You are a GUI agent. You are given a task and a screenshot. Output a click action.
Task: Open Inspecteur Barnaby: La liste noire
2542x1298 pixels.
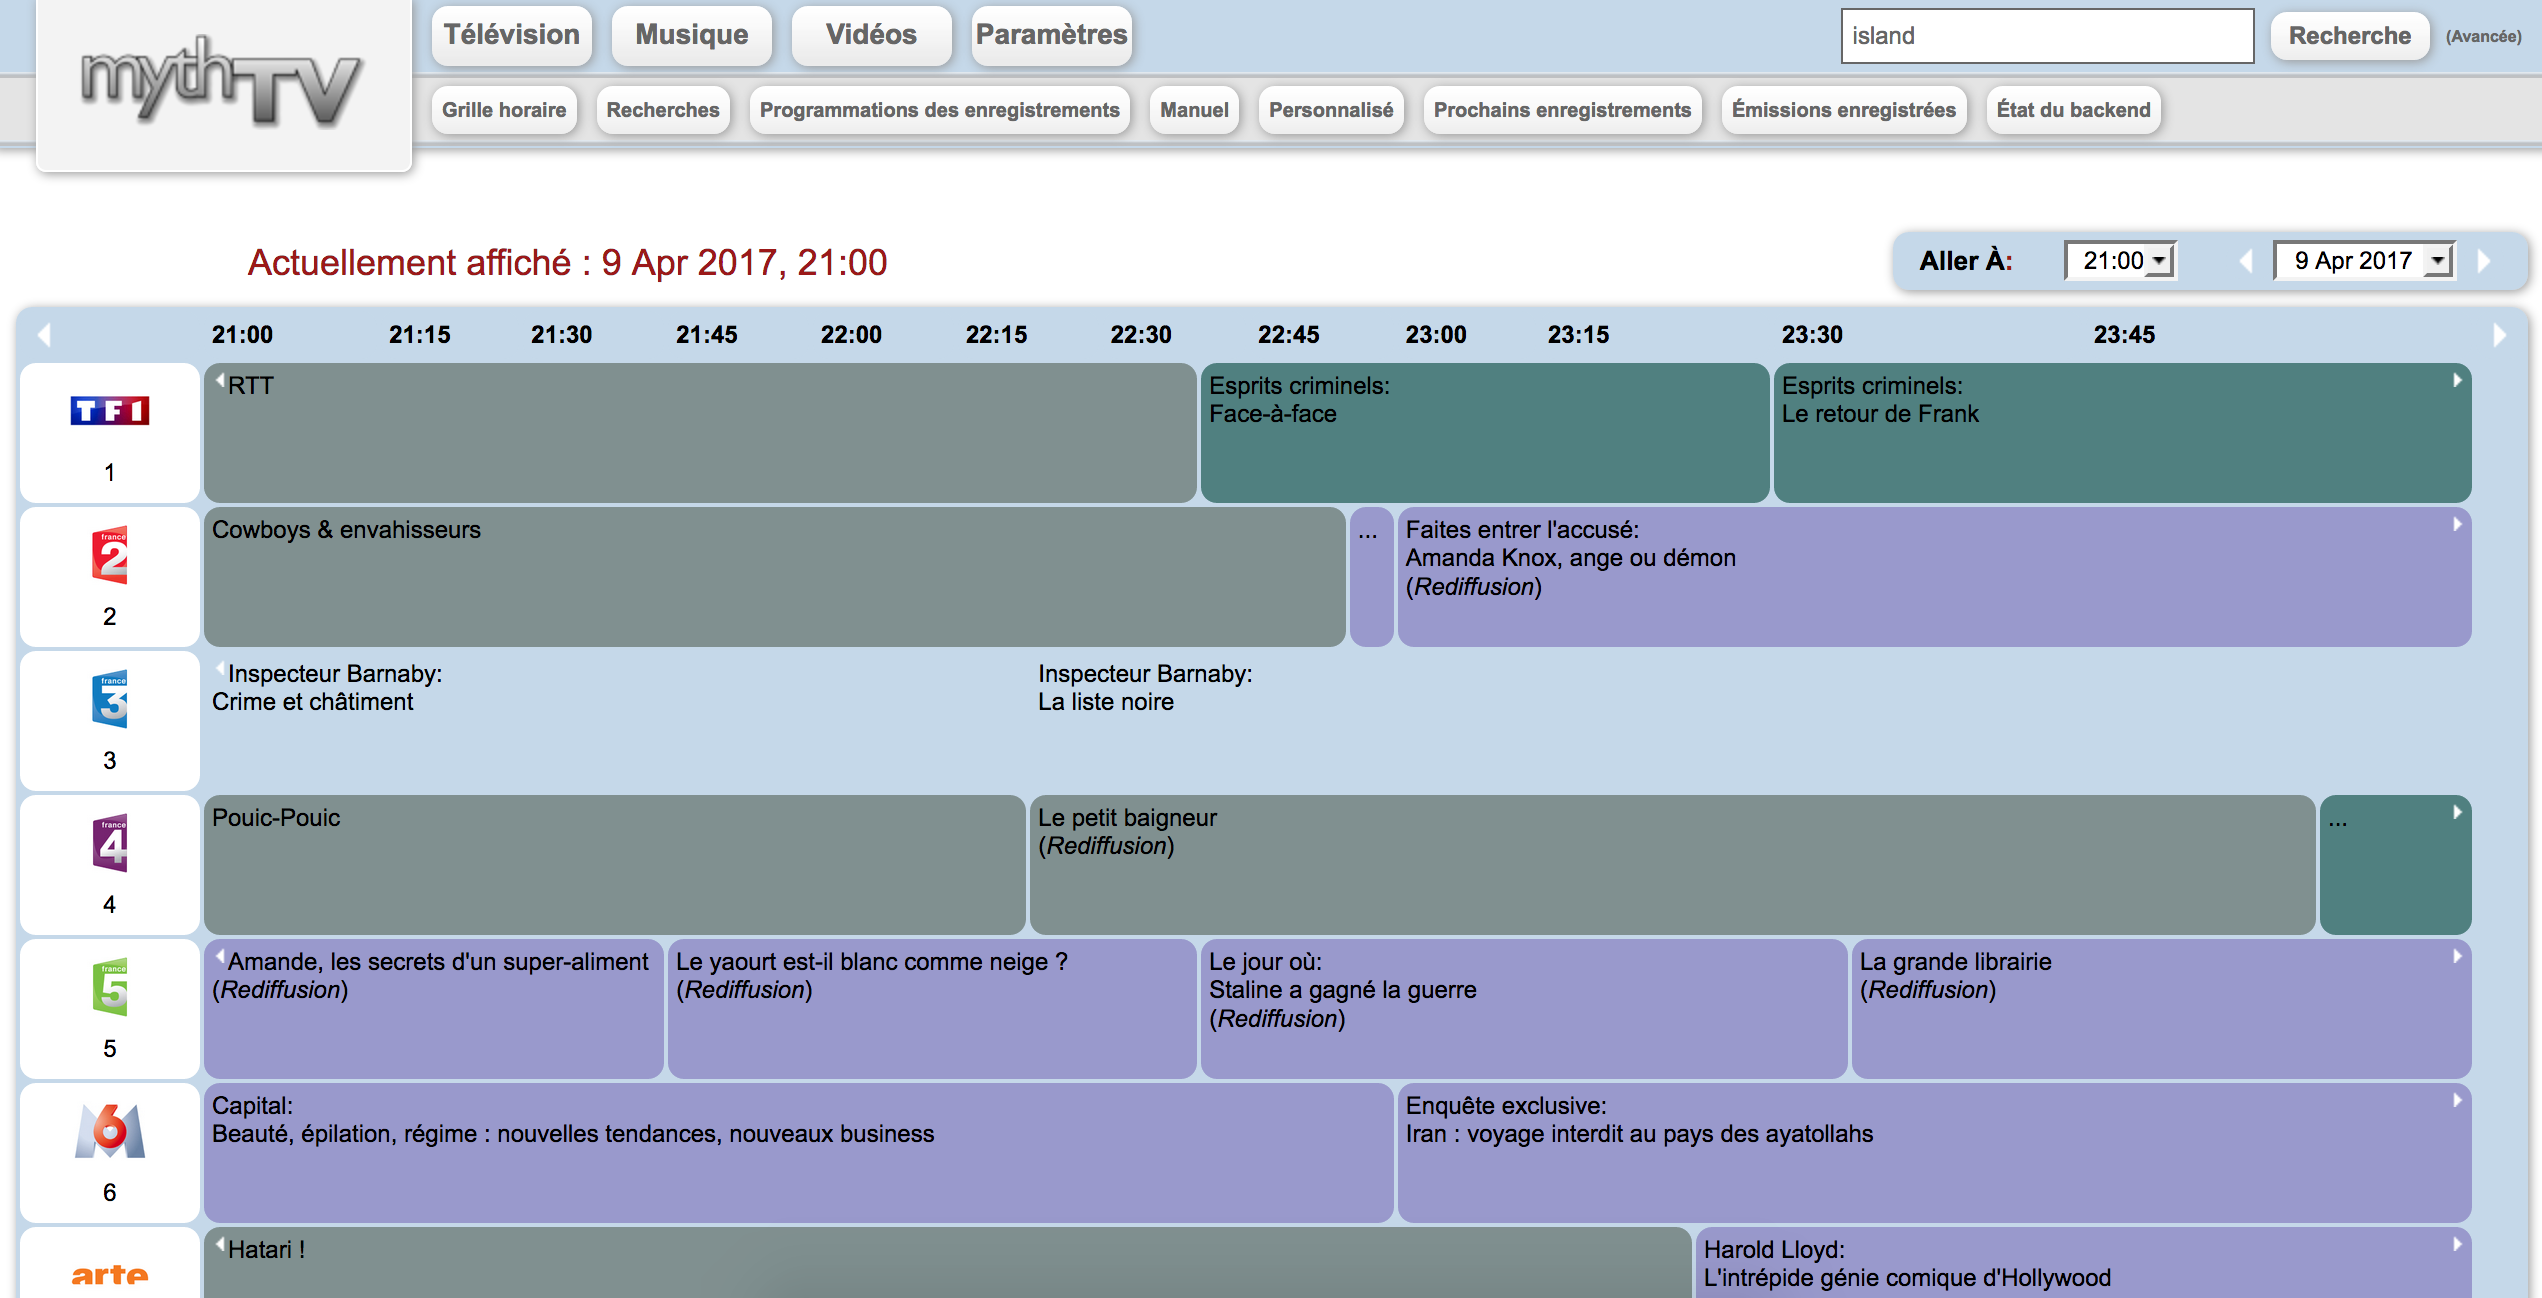[1750, 721]
